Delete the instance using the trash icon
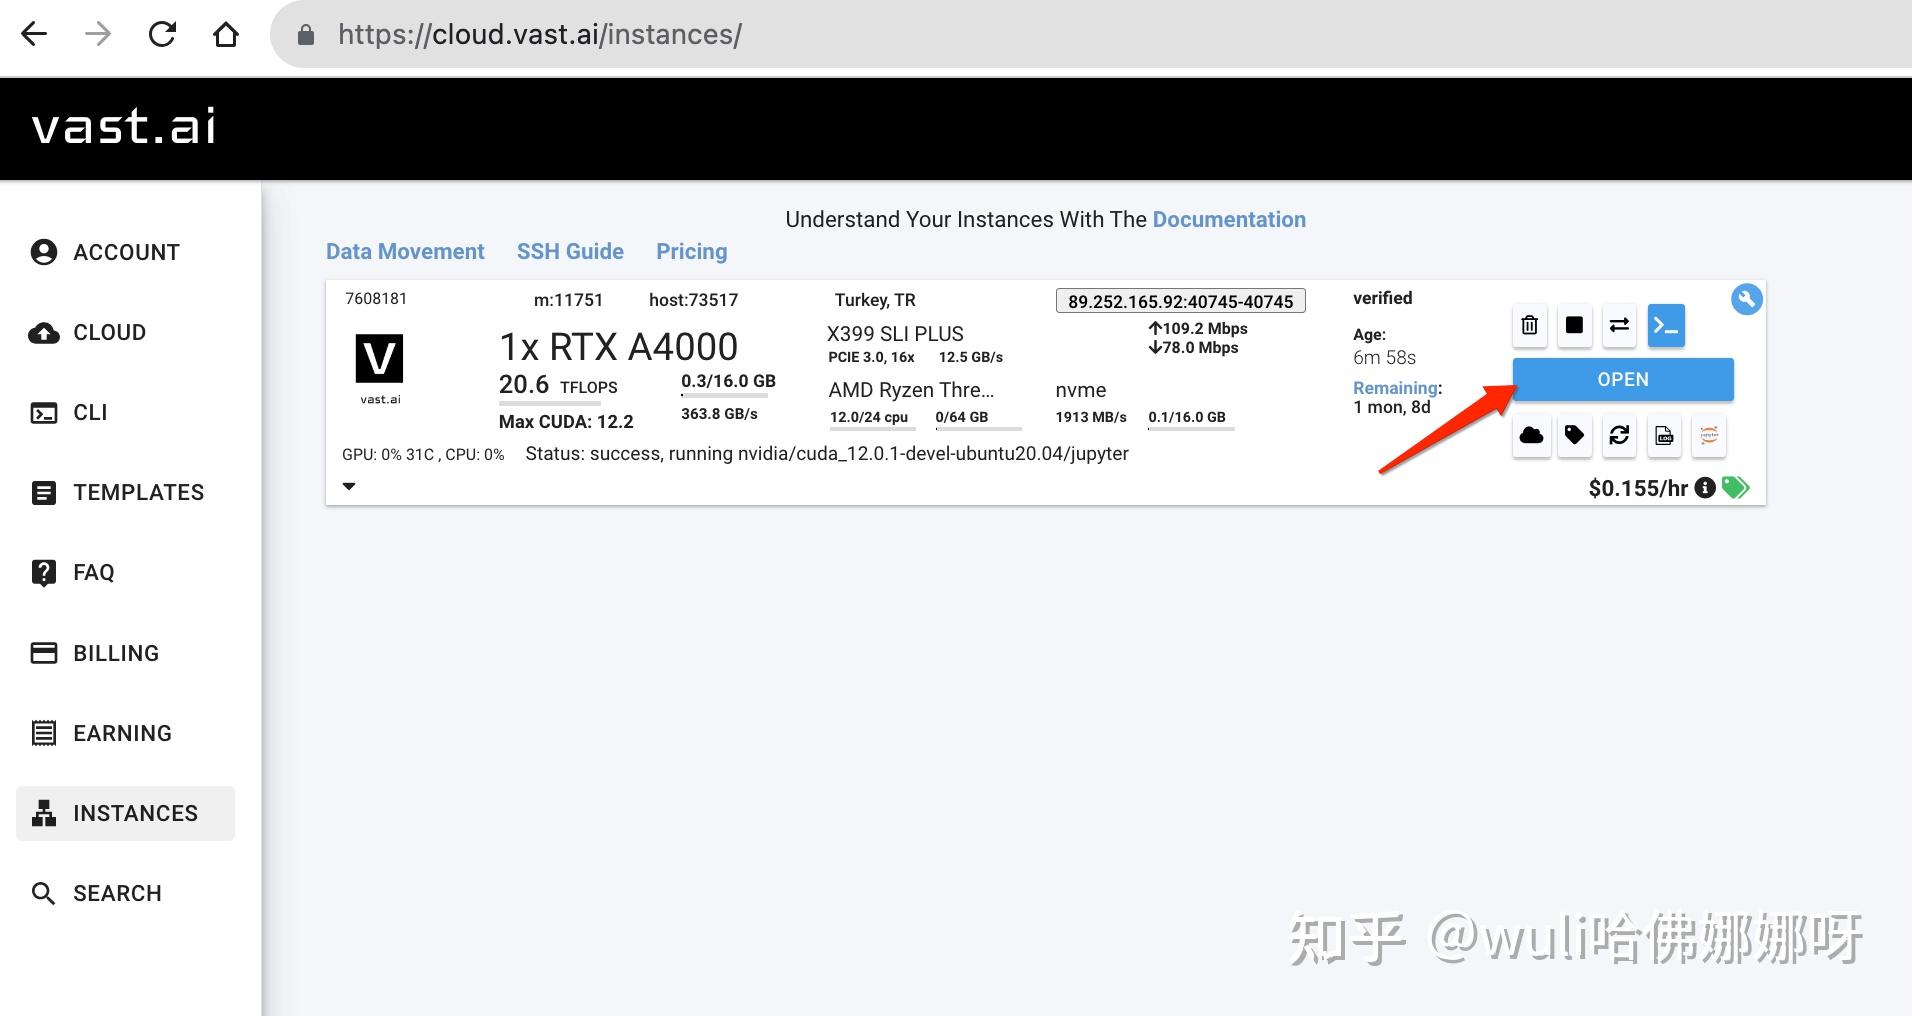The height and width of the screenshot is (1016, 1912). pos(1529,325)
